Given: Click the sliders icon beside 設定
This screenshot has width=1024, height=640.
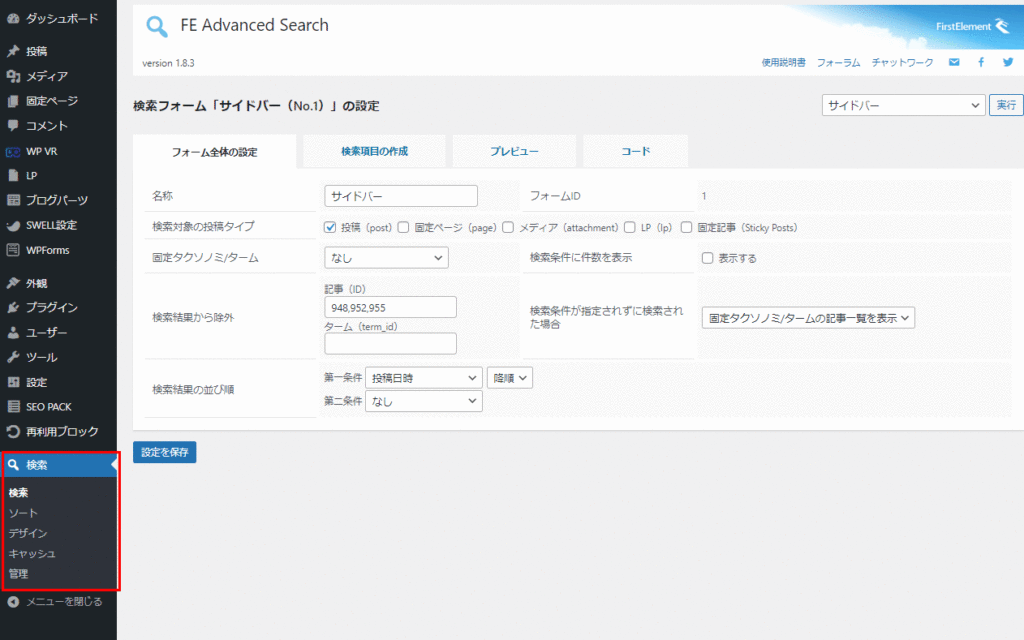Looking at the screenshot, I should [x=13, y=382].
